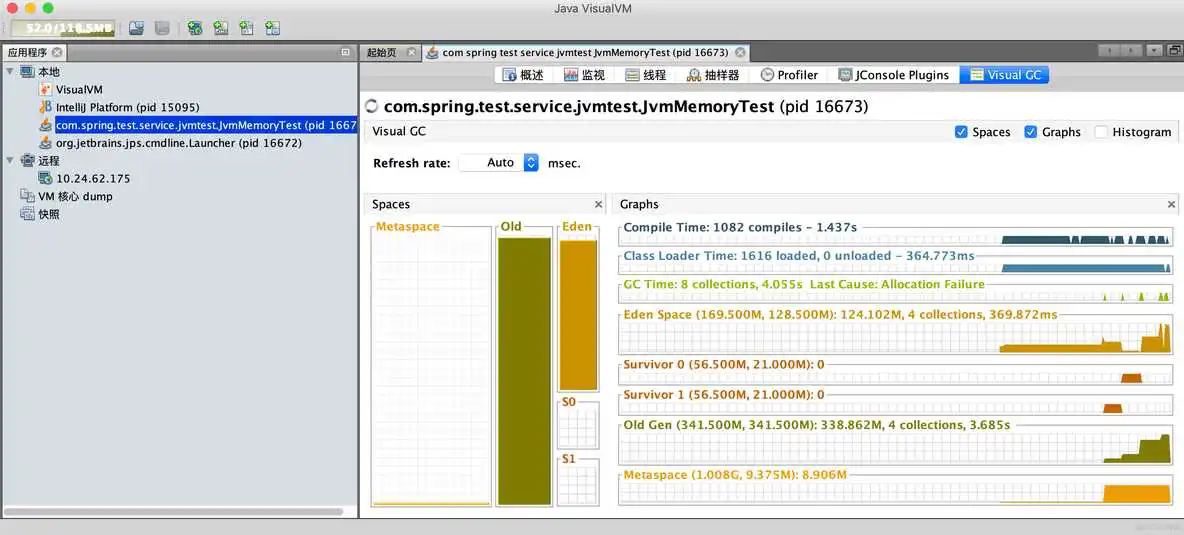Collapse the 本地 tree node
Image resolution: width=1184 pixels, height=535 pixels.
tap(10, 71)
